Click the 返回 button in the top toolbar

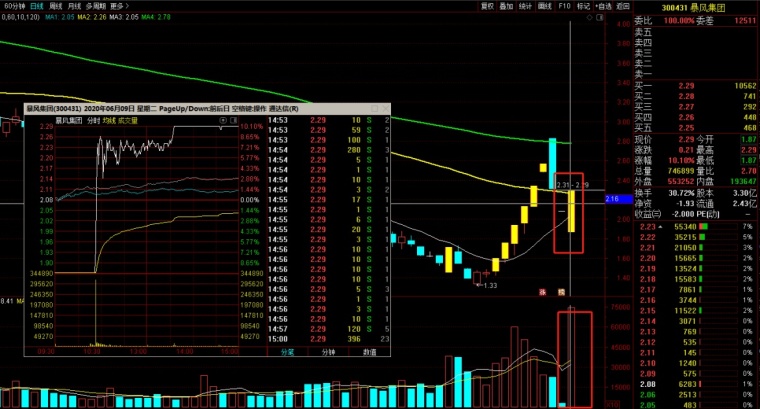tap(622, 6)
